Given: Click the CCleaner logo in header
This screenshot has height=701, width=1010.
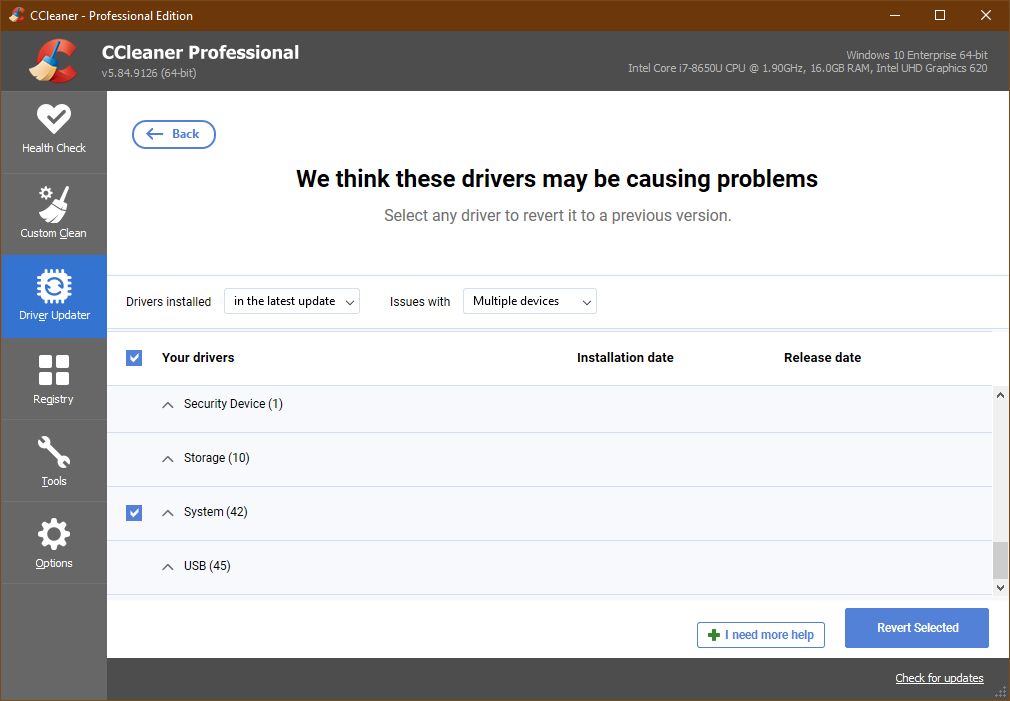Looking at the screenshot, I should coord(53,61).
